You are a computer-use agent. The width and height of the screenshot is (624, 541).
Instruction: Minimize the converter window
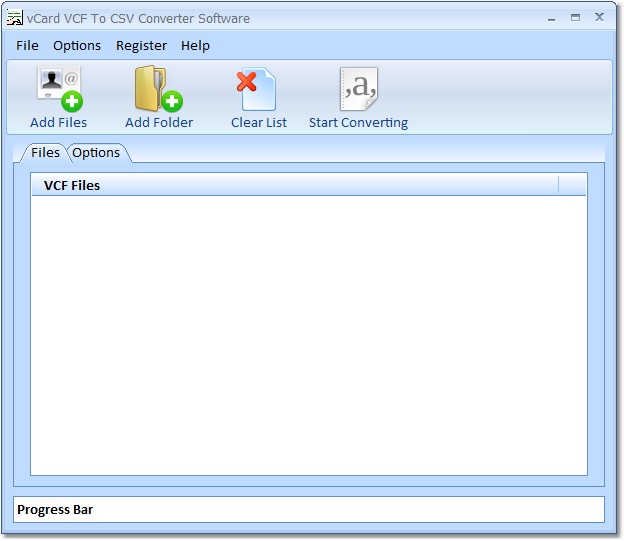click(552, 18)
